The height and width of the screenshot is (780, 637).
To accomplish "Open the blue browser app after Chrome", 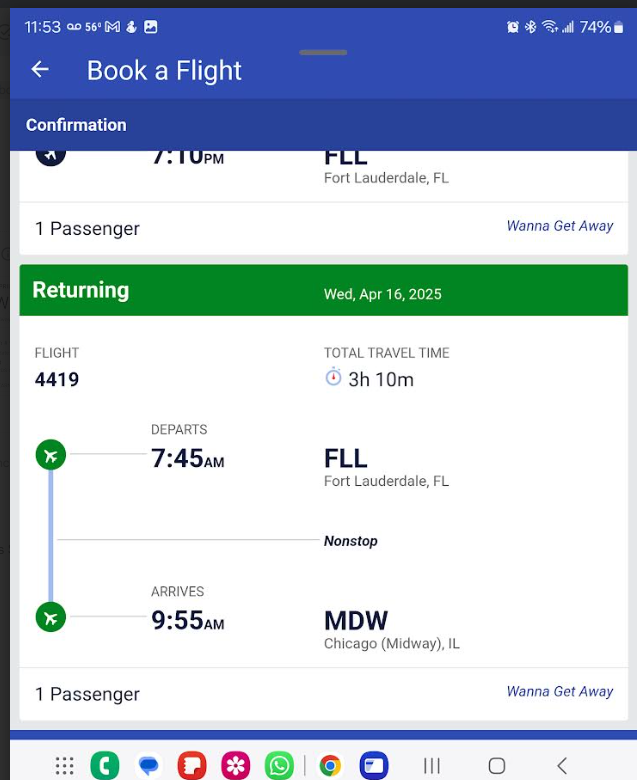I will 374,765.
